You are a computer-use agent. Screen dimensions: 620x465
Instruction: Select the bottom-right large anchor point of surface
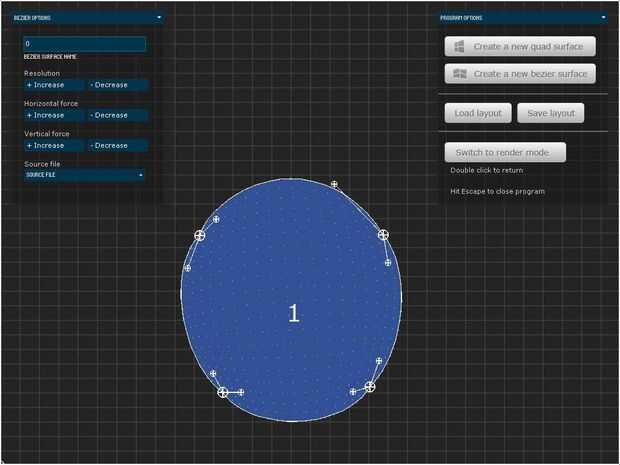click(370, 387)
